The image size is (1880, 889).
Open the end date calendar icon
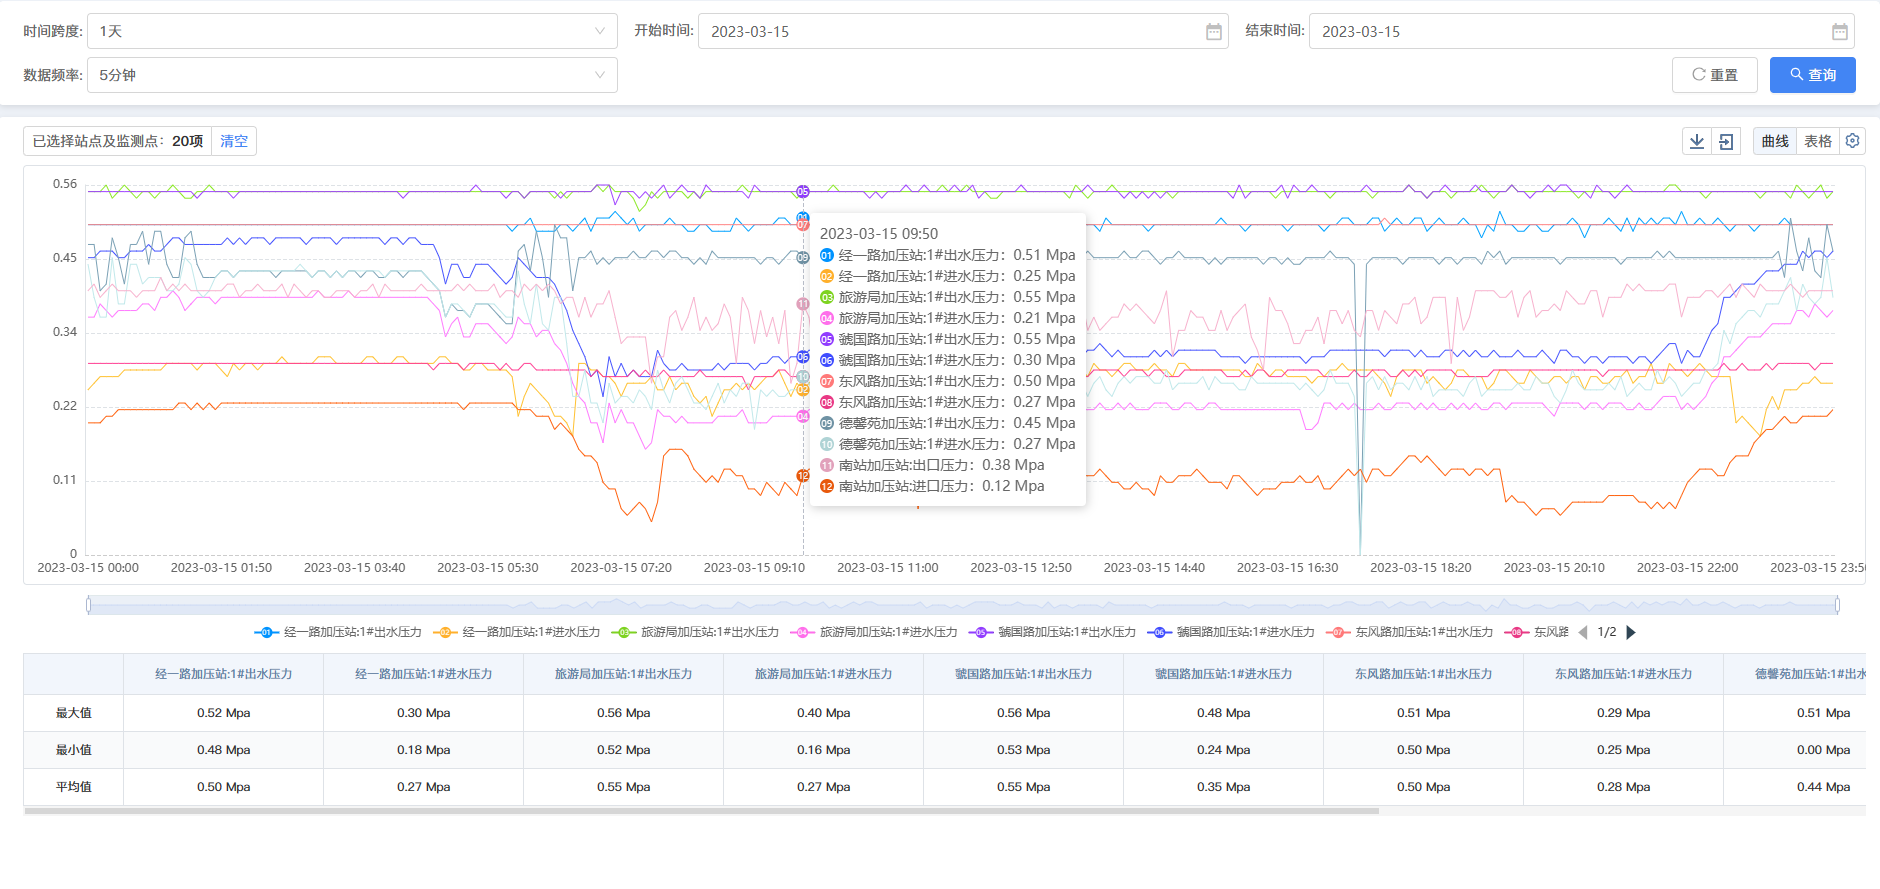pyautogui.click(x=1839, y=32)
